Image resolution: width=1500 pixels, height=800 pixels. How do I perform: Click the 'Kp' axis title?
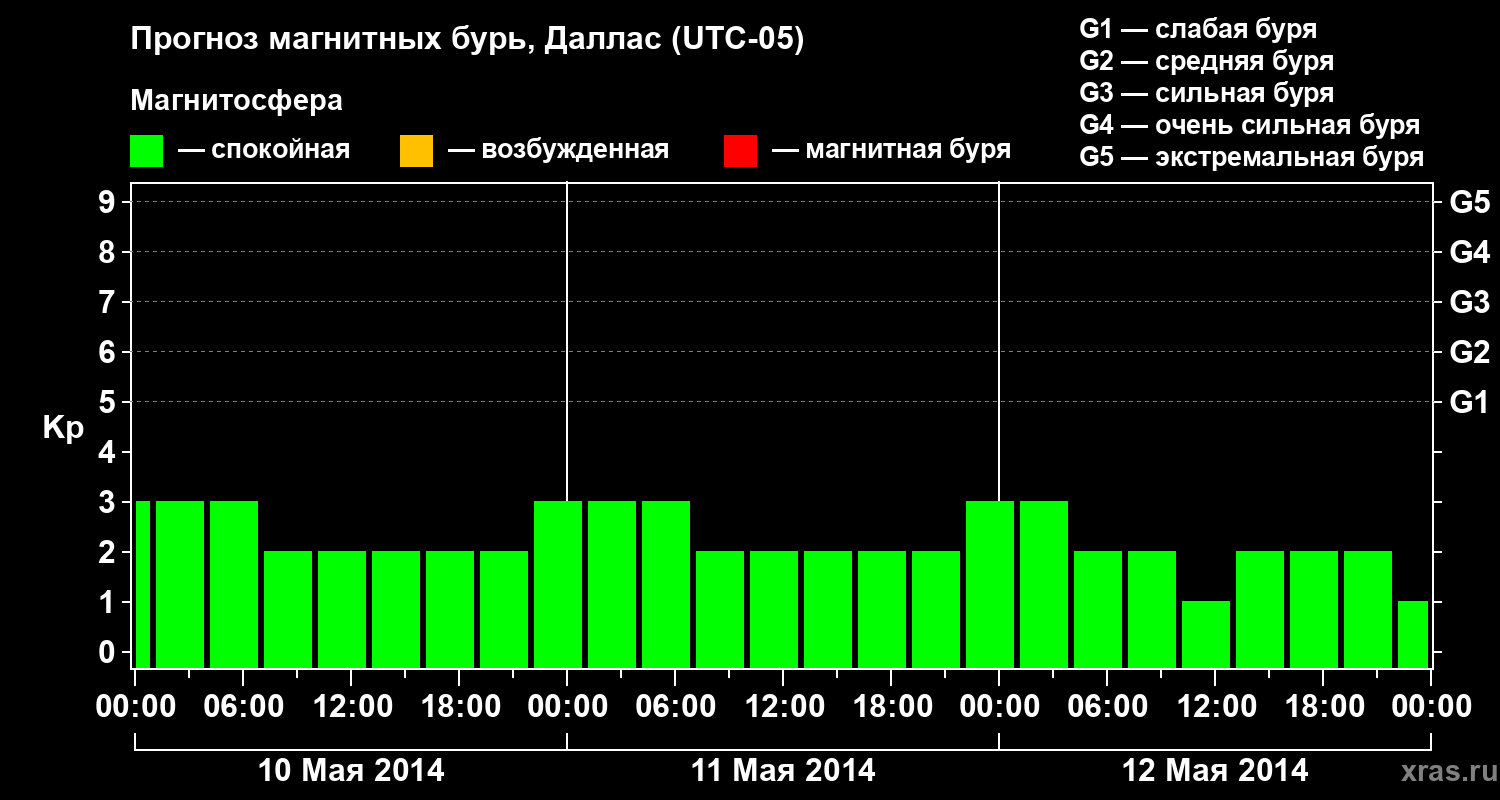point(63,428)
